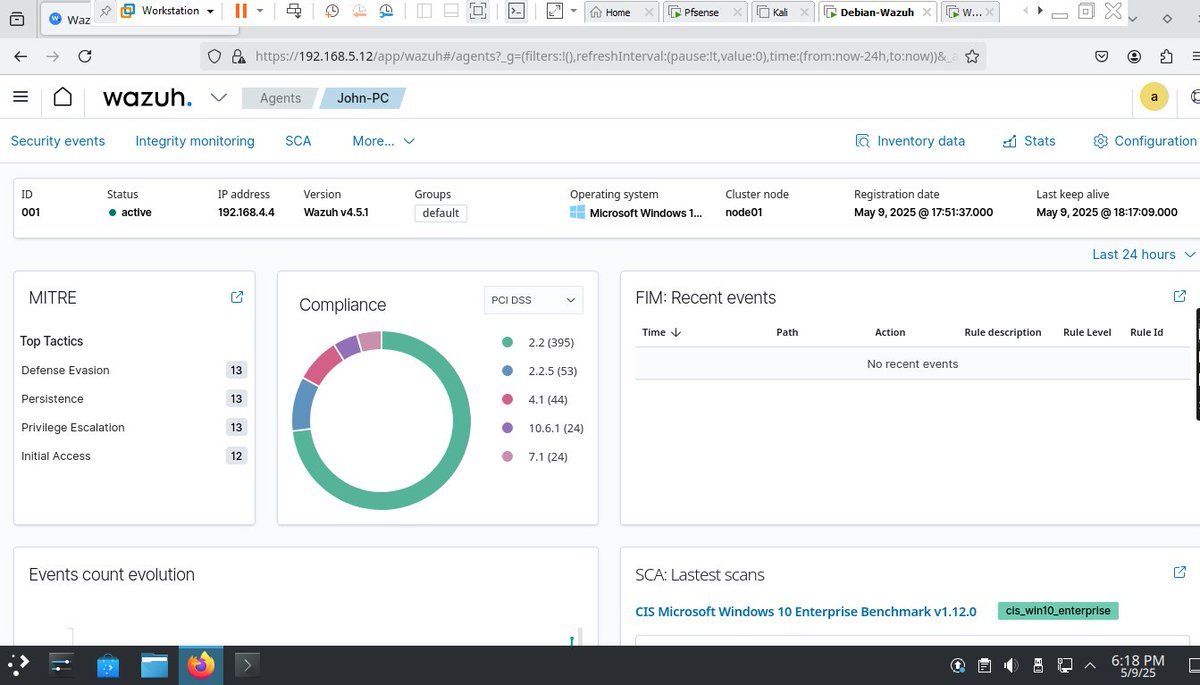The width and height of the screenshot is (1200, 685).
Task: Open the KDE application launcher
Action: click(x=18, y=664)
